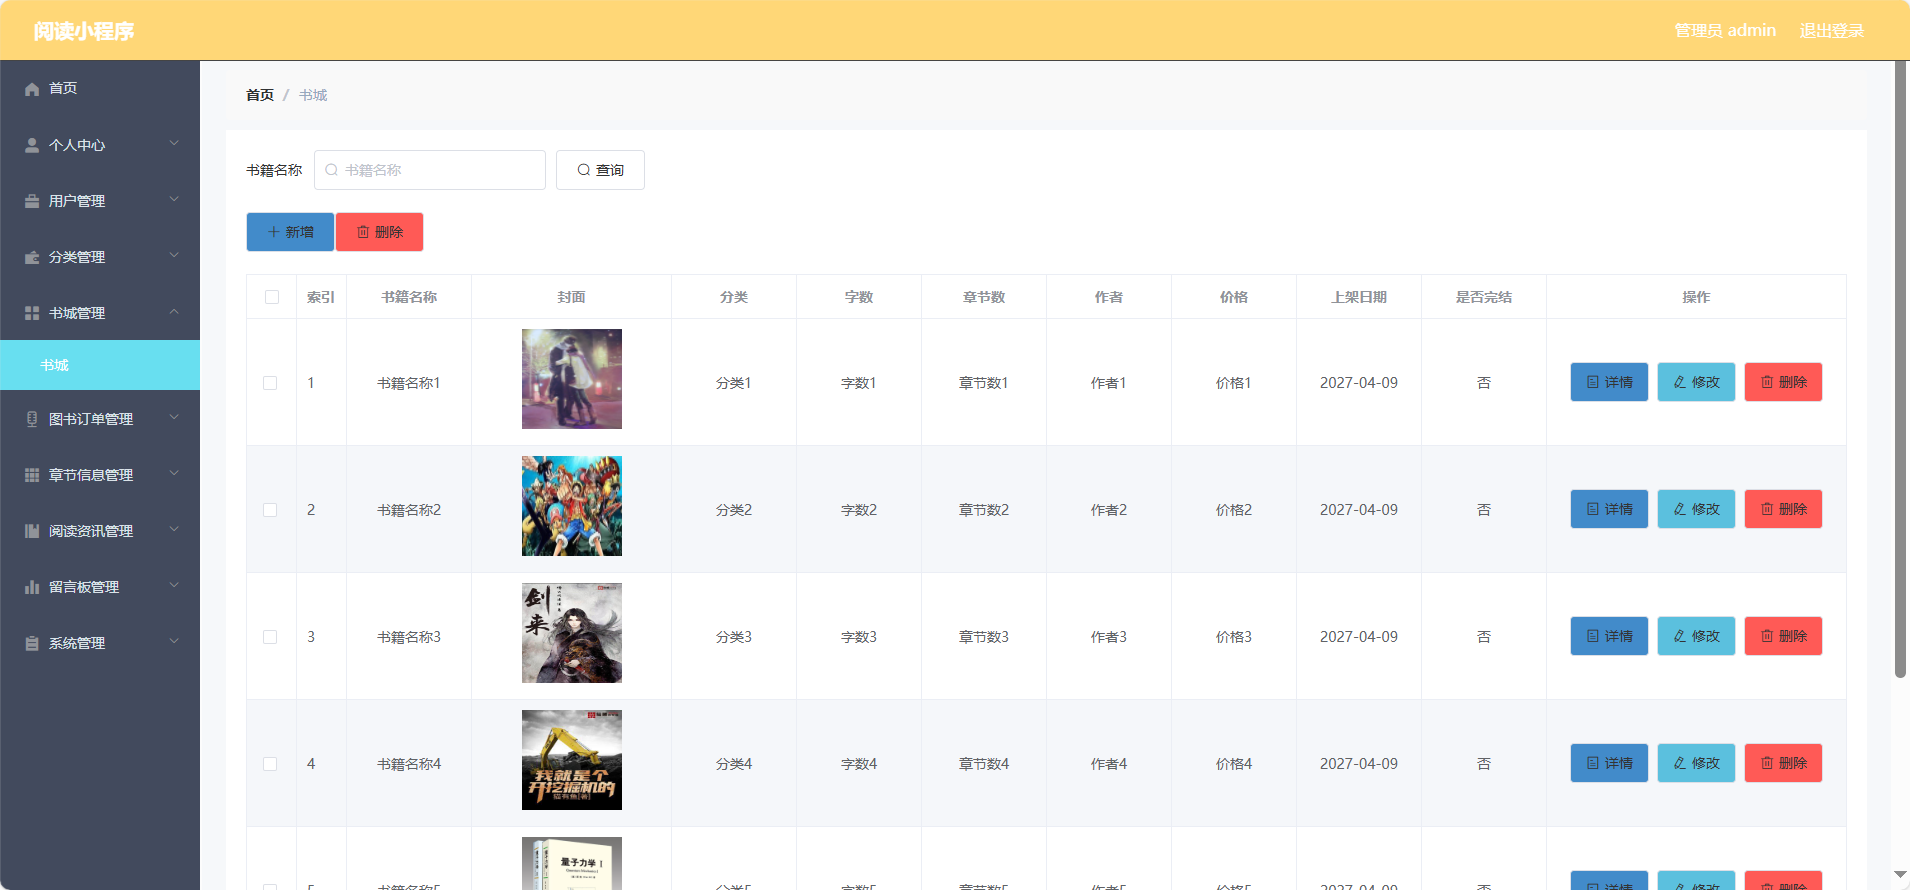Expand the 个人中心 chevron
This screenshot has width=1910, height=890.
(174, 143)
